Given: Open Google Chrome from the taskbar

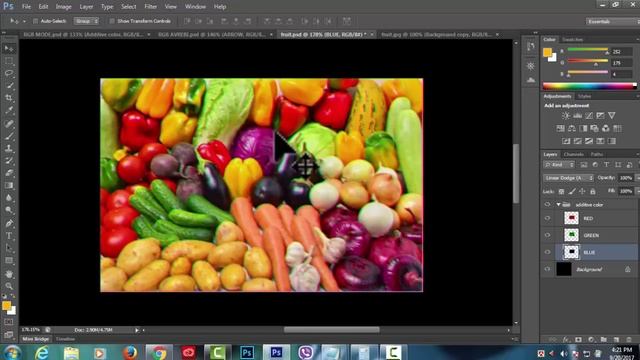Looking at the screenshot, I should (x=160, y=352).
